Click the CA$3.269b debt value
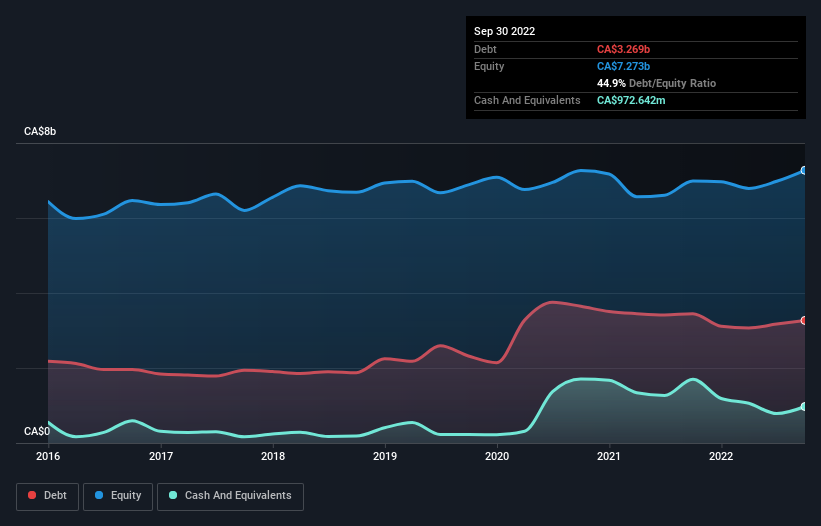This screenshot has width=821, height=526. (x=624, y=49)
